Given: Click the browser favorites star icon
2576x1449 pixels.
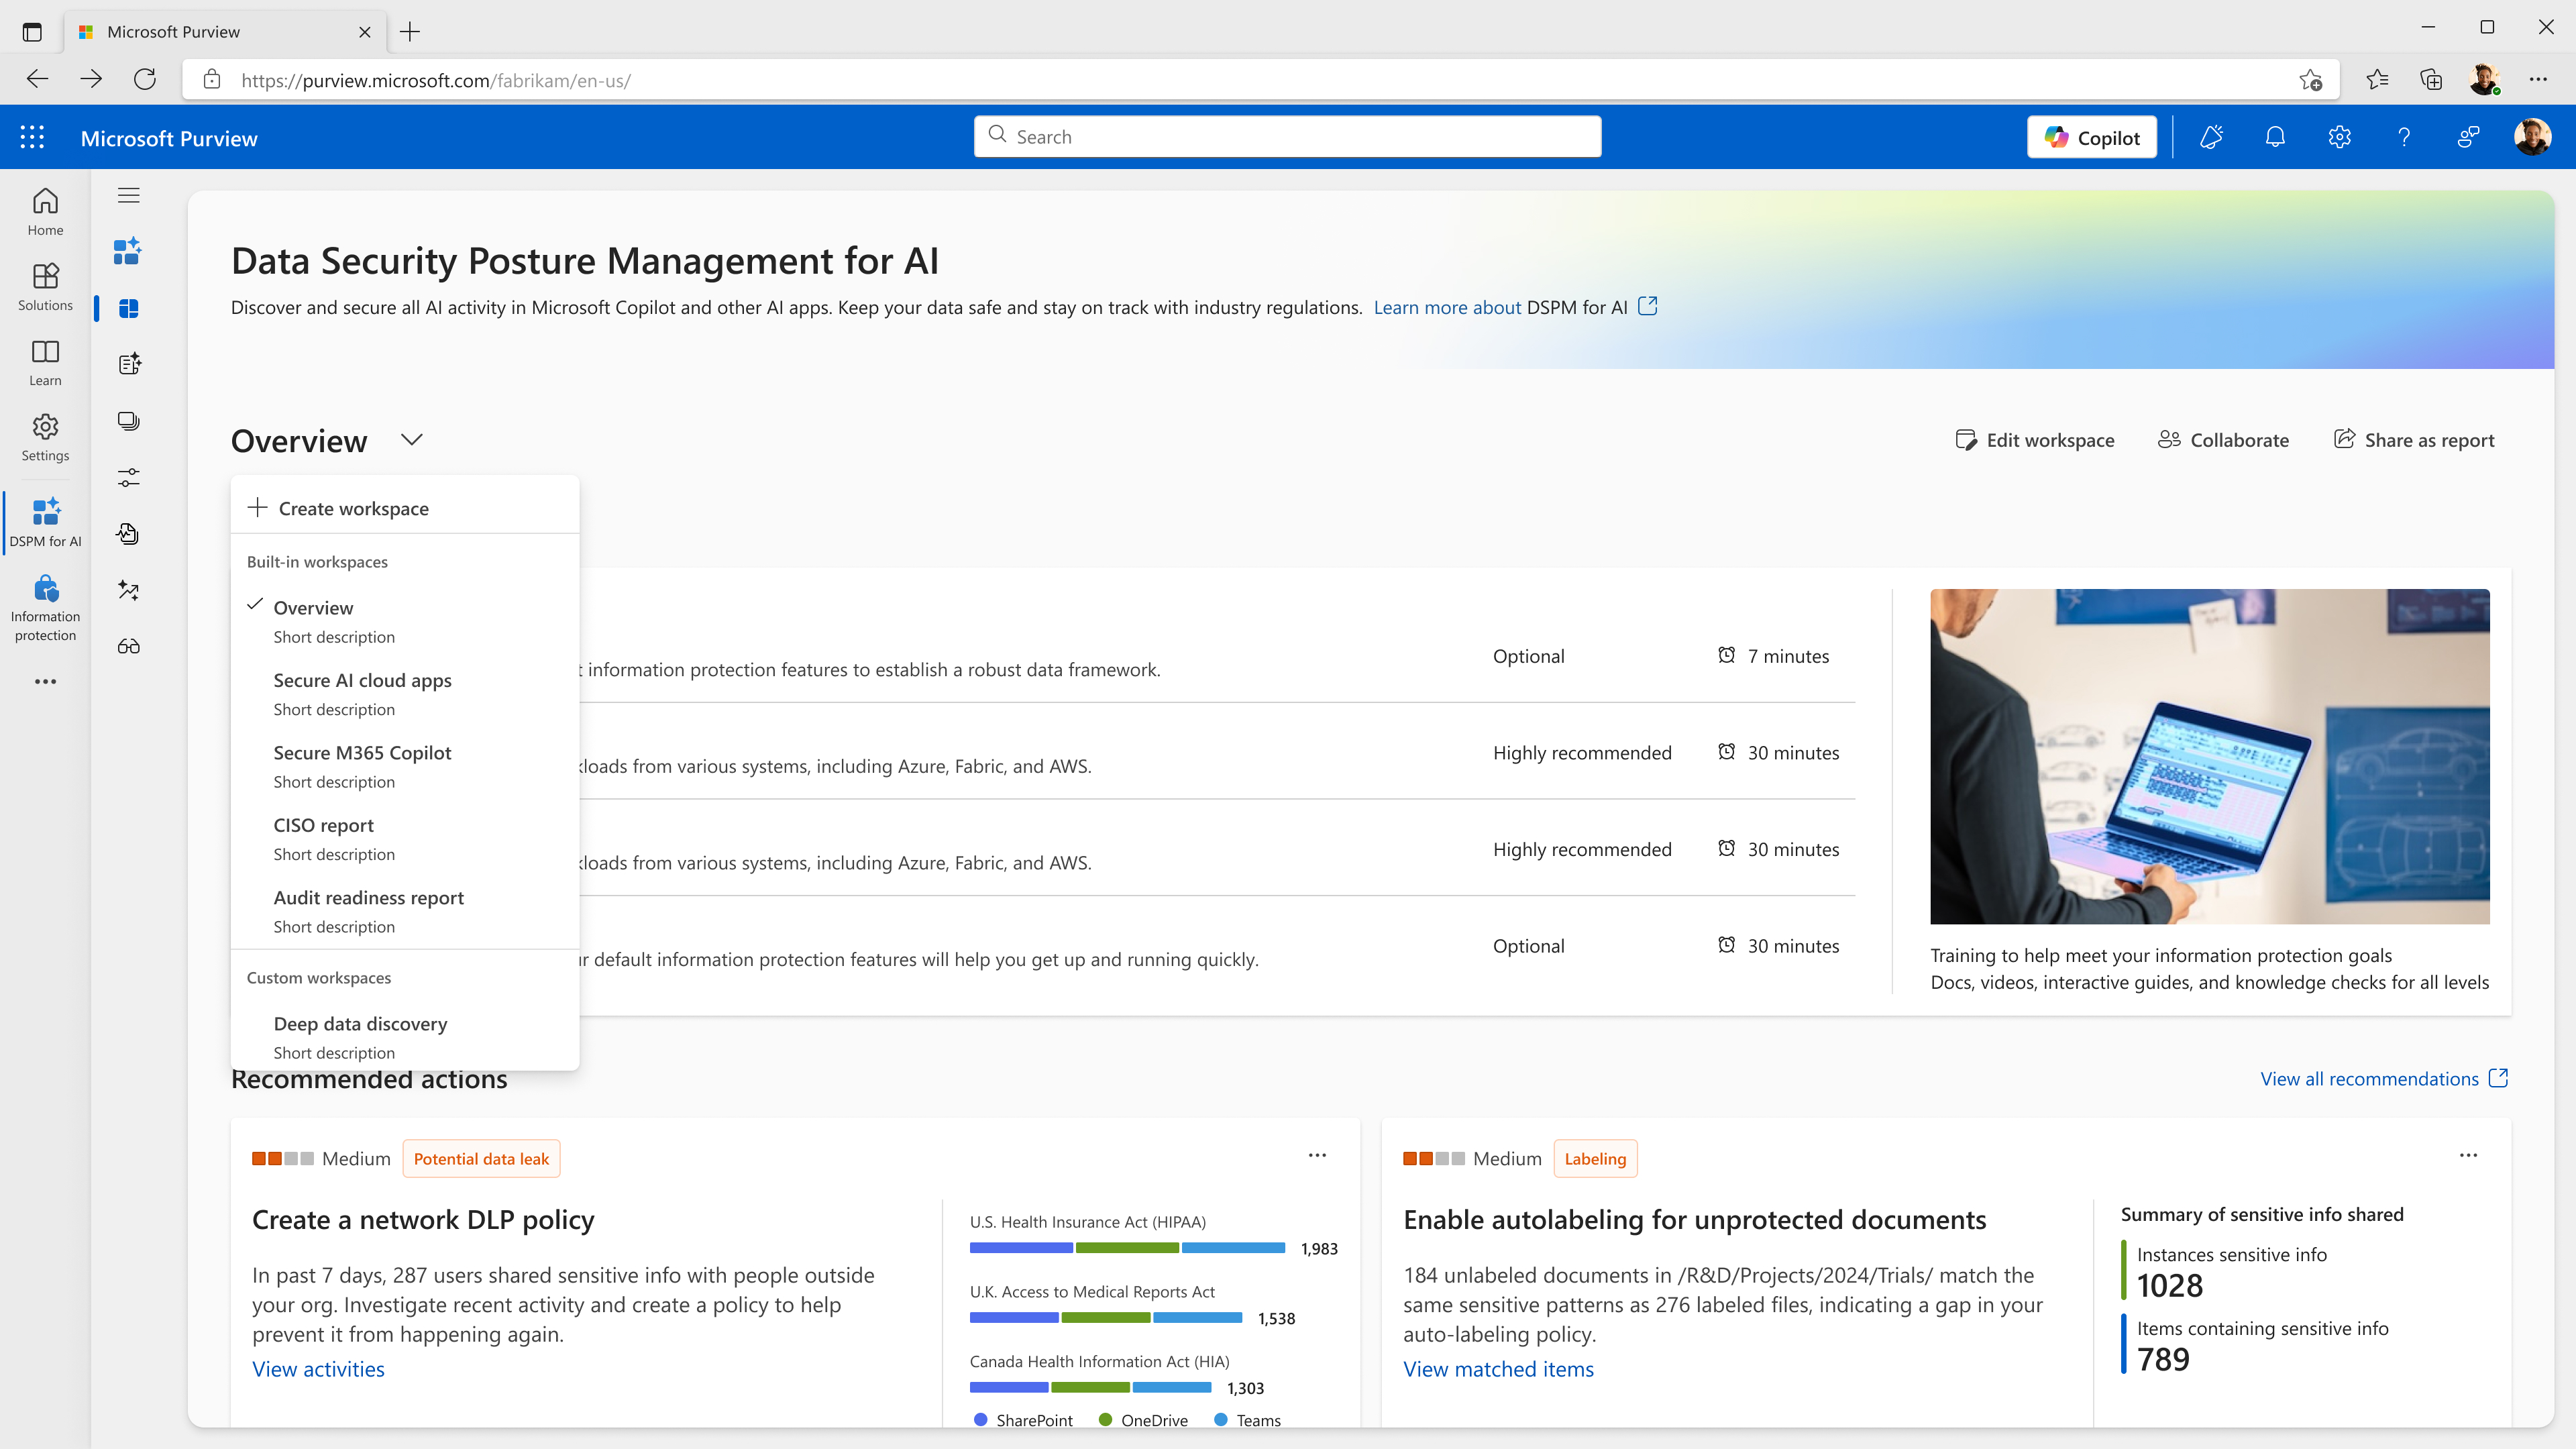Looking at the screenshot, I should coord(2377,80).
